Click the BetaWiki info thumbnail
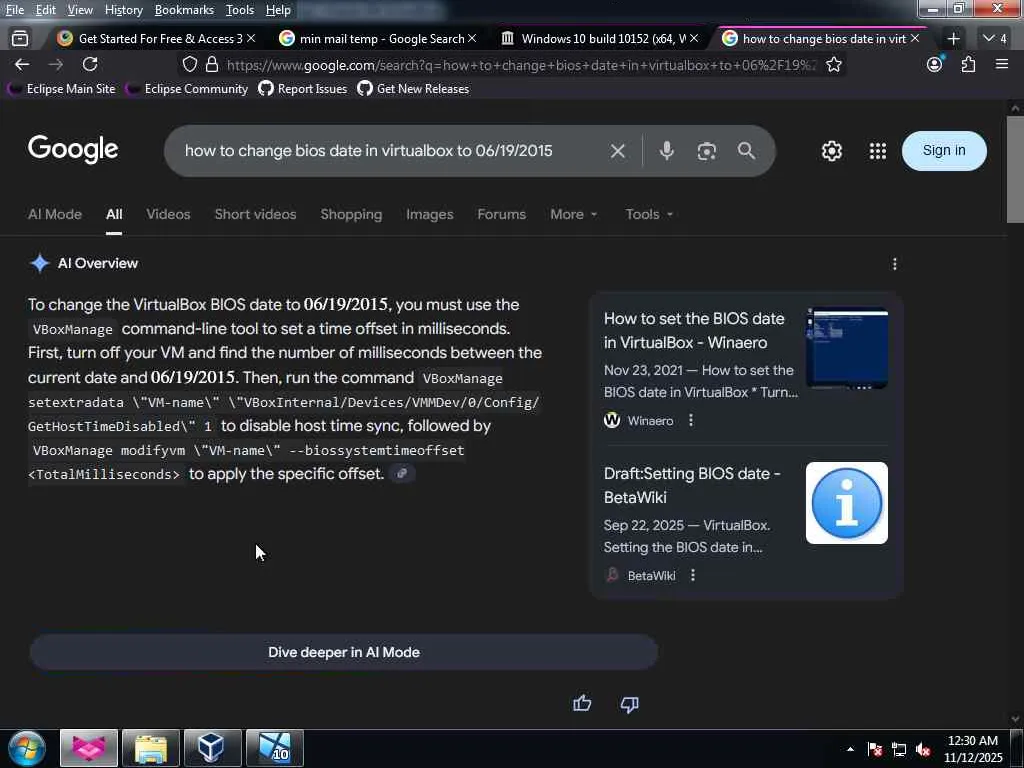This screenshot has height=768, width=1024. click(x=846, y=503)
